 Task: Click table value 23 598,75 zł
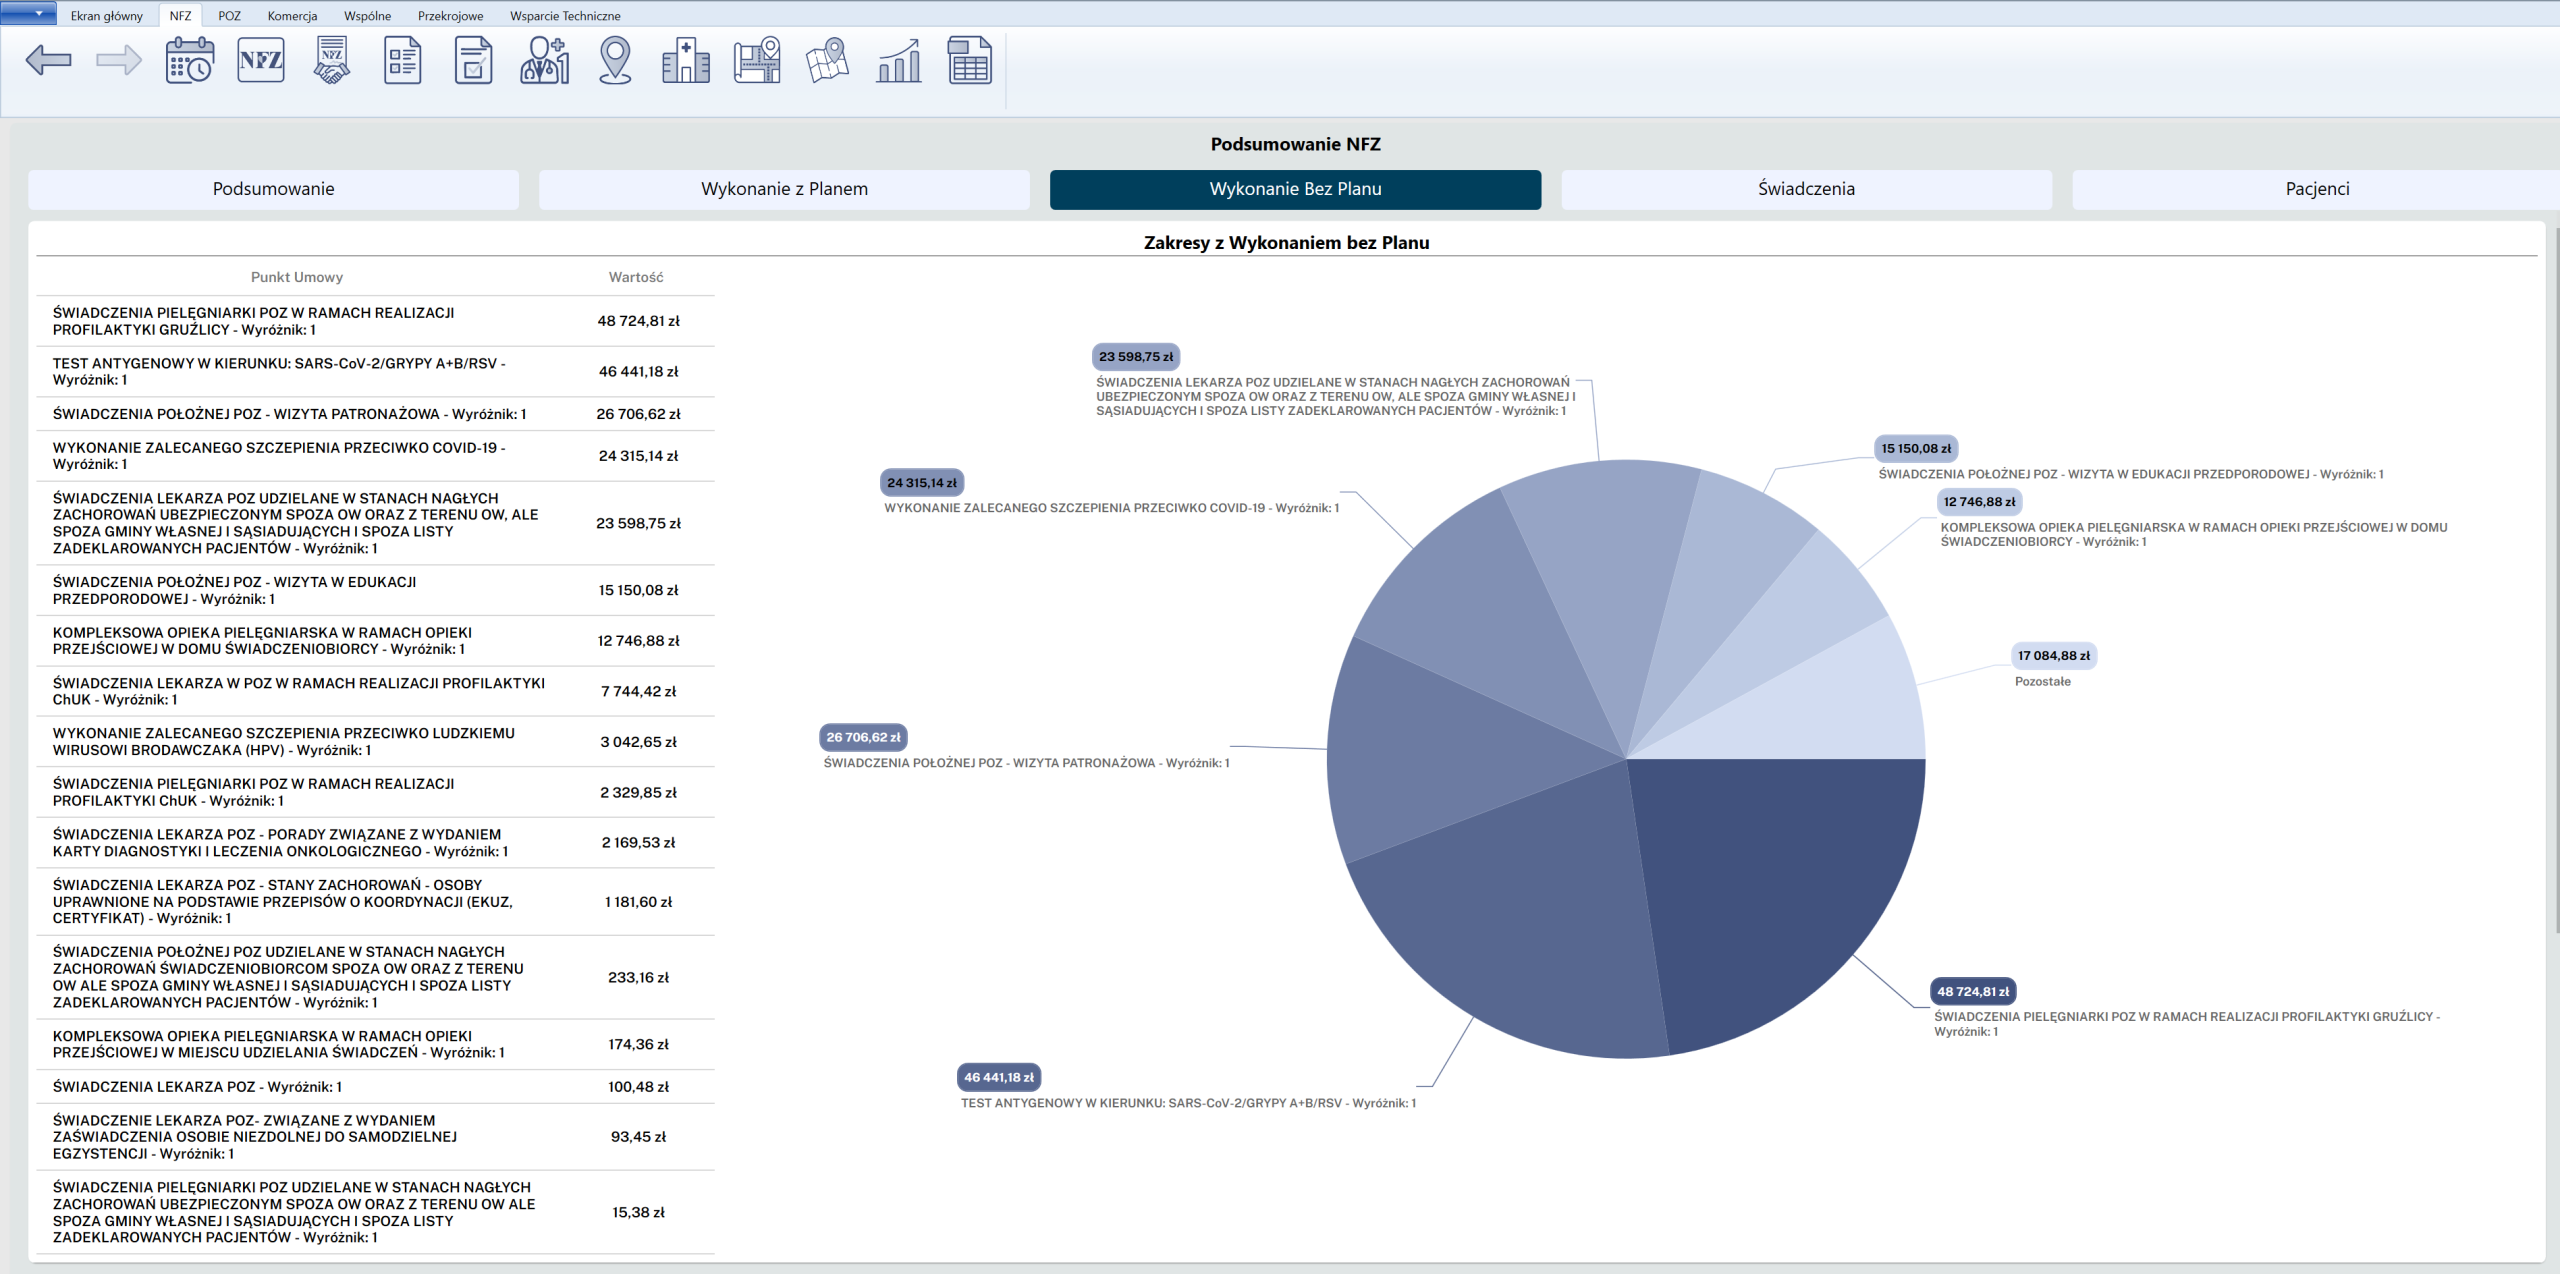tap(638, 523)
